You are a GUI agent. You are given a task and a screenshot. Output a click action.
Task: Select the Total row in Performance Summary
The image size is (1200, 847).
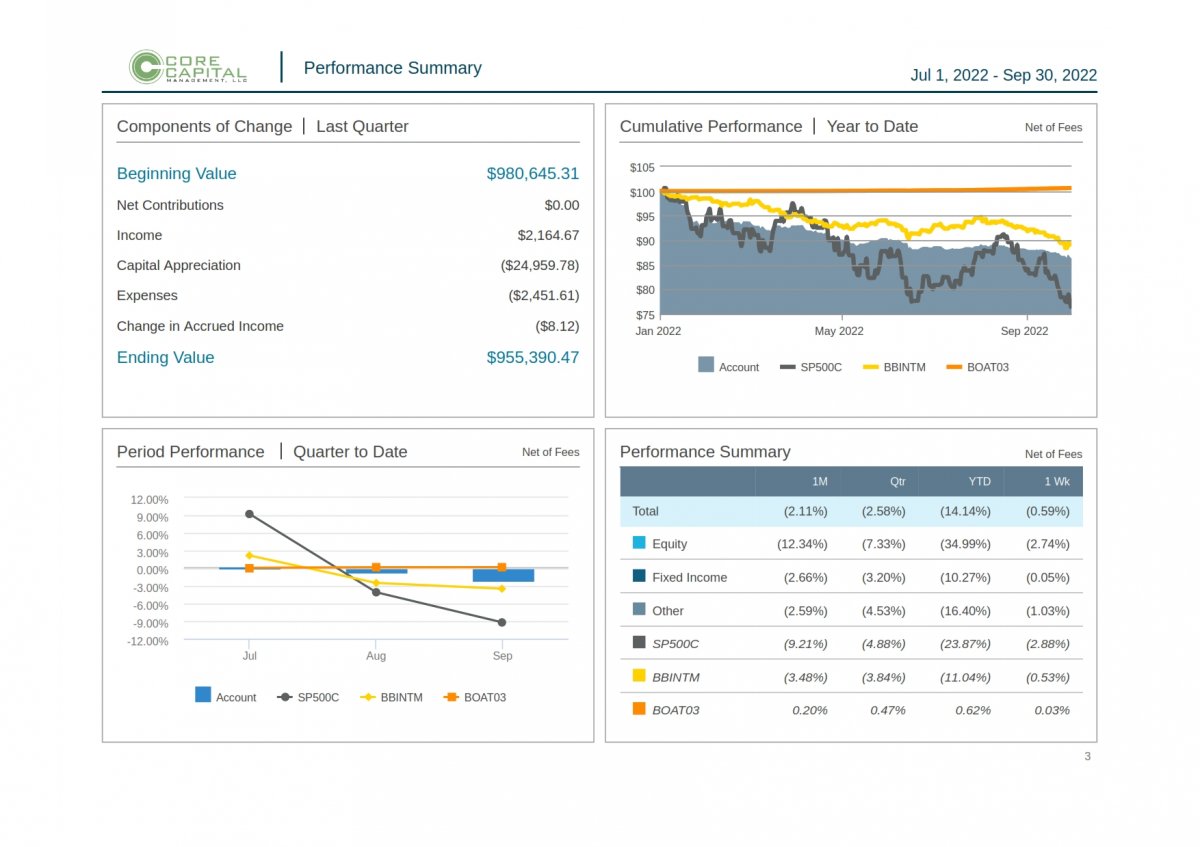646,511
